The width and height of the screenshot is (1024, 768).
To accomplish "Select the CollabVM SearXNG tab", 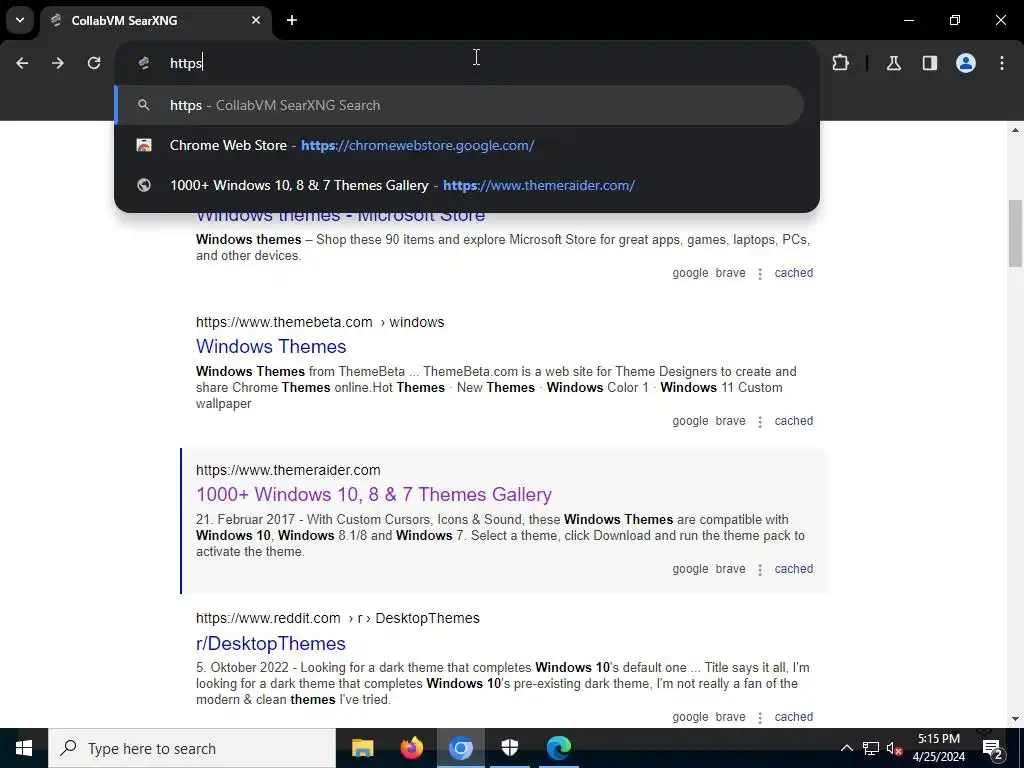I will pyautogui.click(x=155, y=20).
